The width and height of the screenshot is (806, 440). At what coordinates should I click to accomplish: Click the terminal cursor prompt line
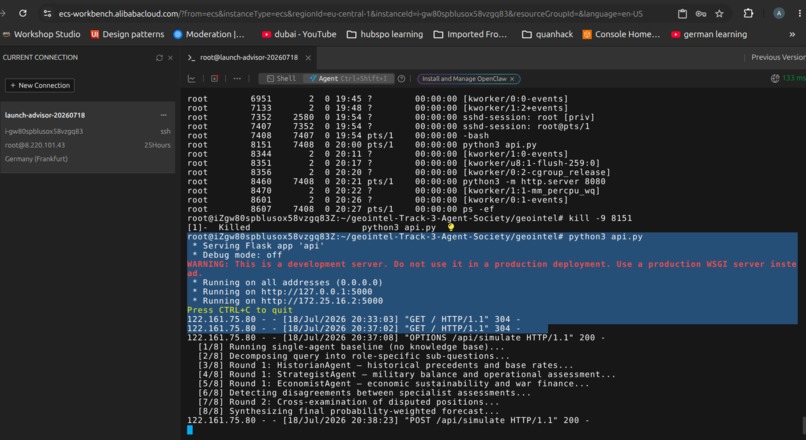coord(190,430)
